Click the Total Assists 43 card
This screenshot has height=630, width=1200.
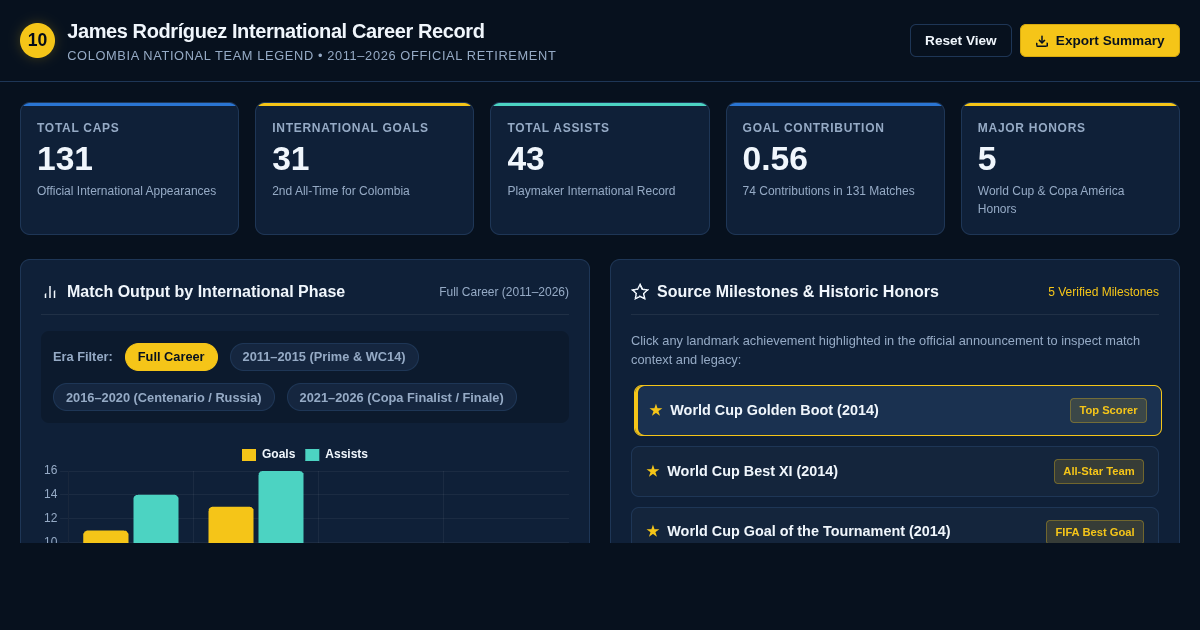point(600,169)
